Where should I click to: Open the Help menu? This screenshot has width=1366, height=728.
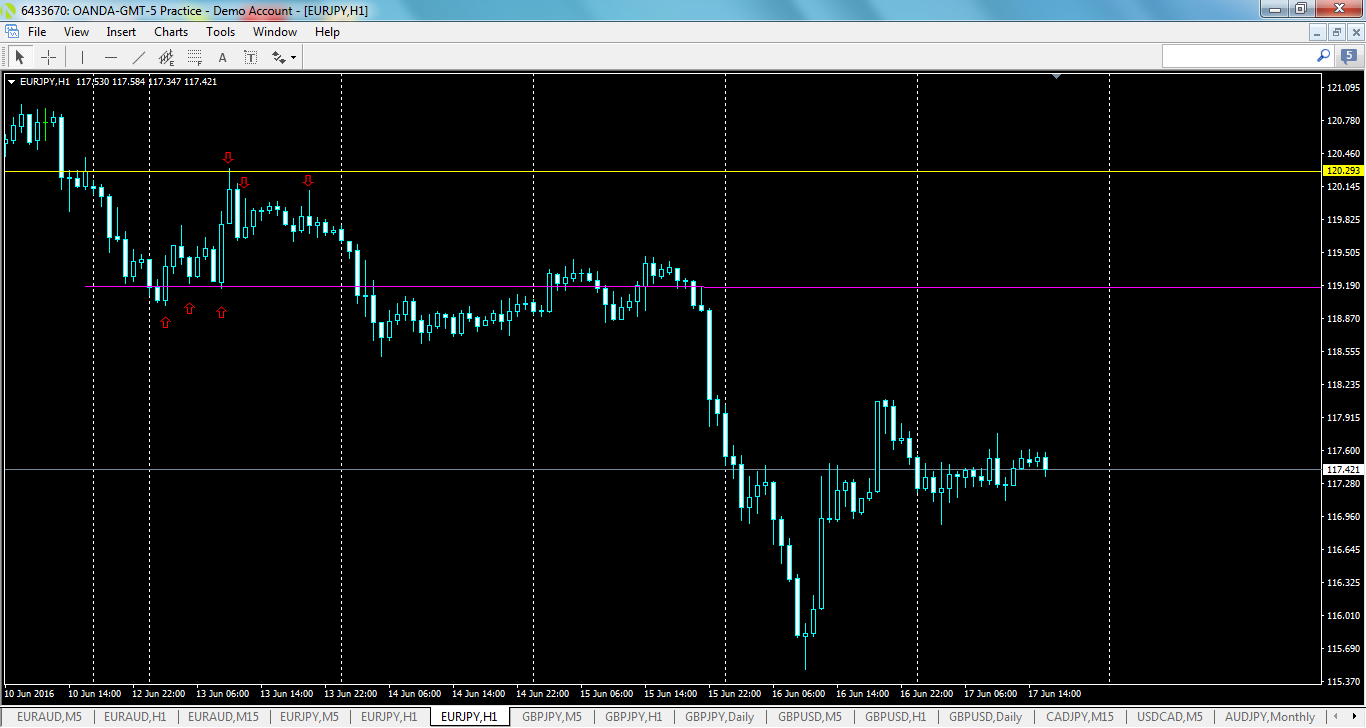tap(327, 31)
